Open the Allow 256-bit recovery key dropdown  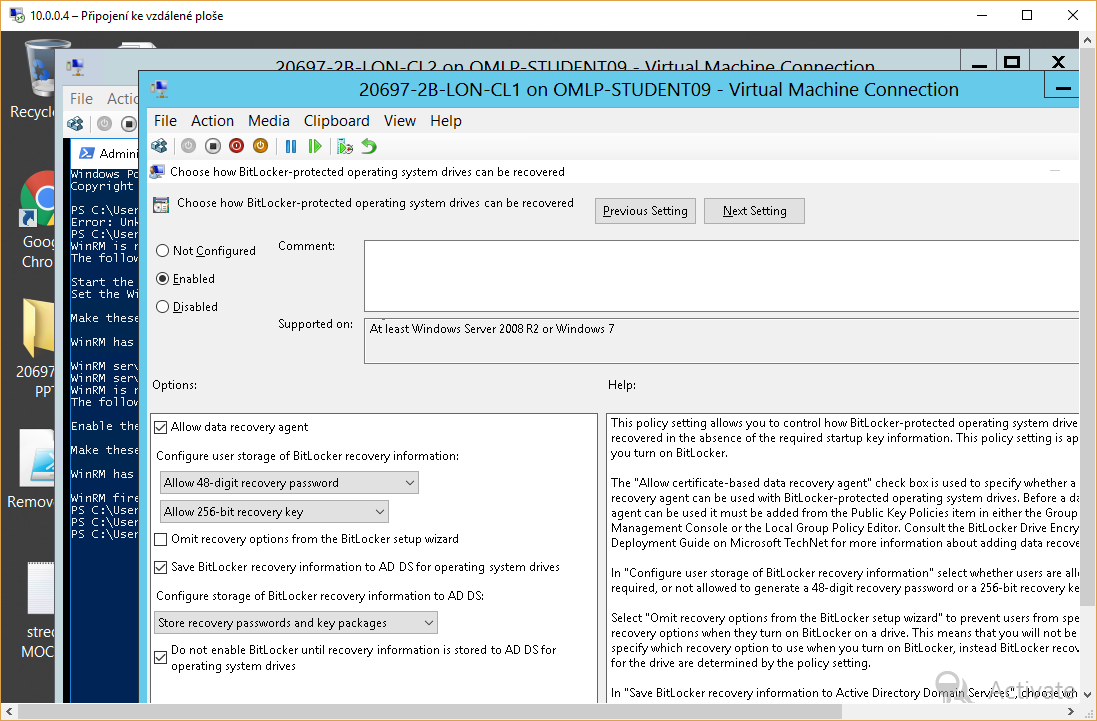274,512
